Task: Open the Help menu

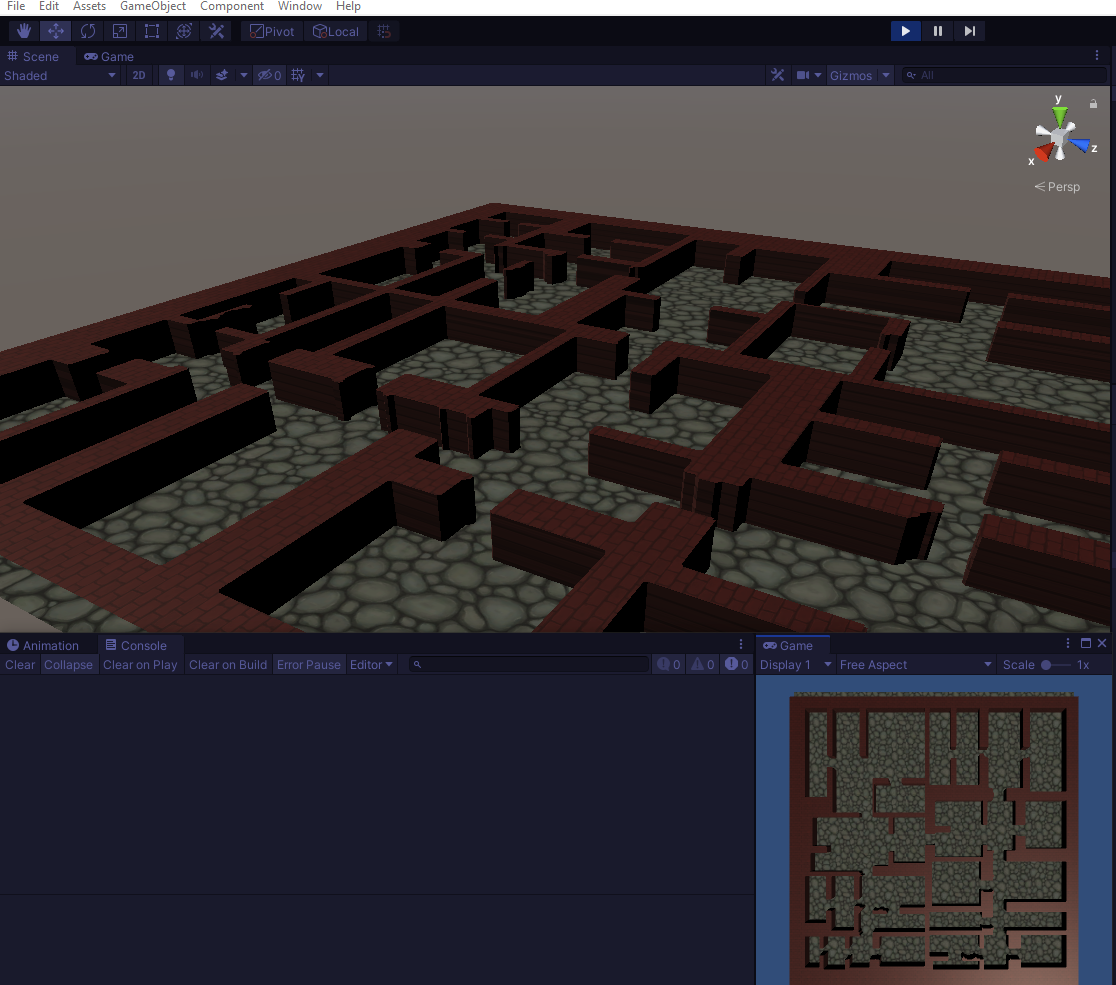Action: [348, 6]
